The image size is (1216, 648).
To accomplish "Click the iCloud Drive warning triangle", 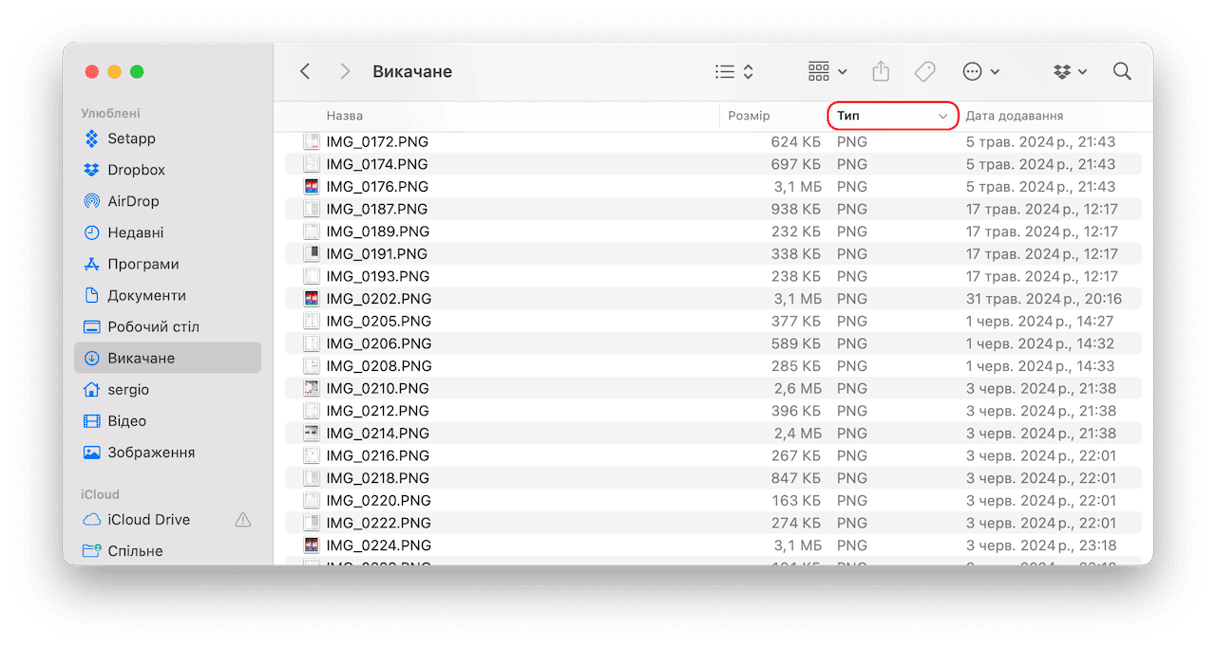I will point(242,520).
